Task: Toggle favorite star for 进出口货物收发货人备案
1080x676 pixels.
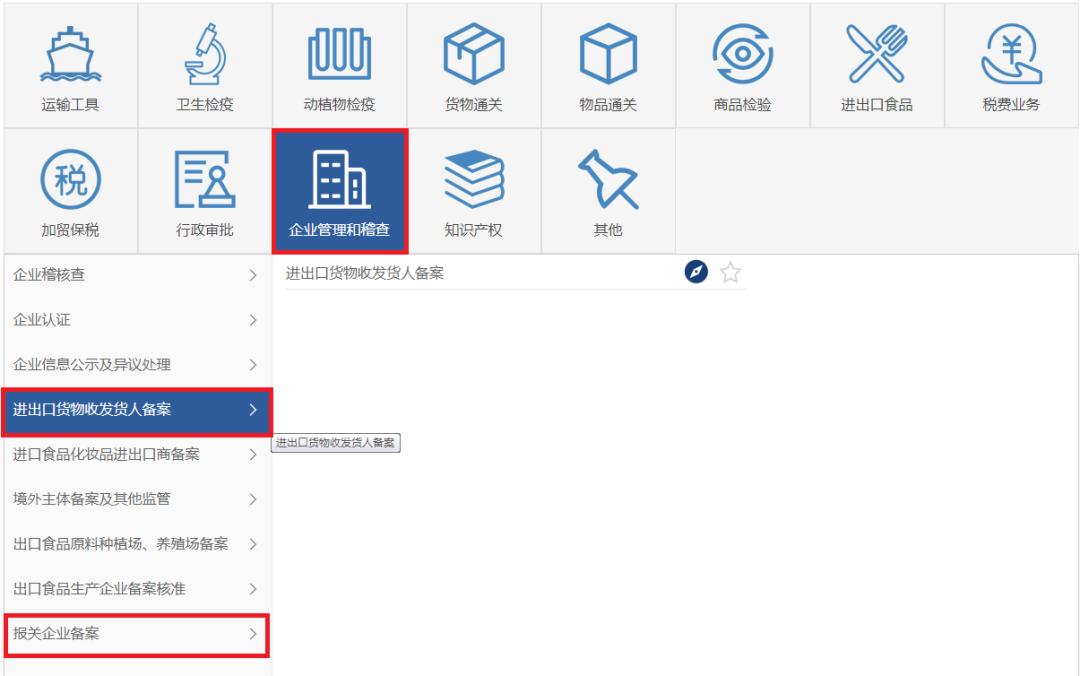Action: (x=731, y=272)
